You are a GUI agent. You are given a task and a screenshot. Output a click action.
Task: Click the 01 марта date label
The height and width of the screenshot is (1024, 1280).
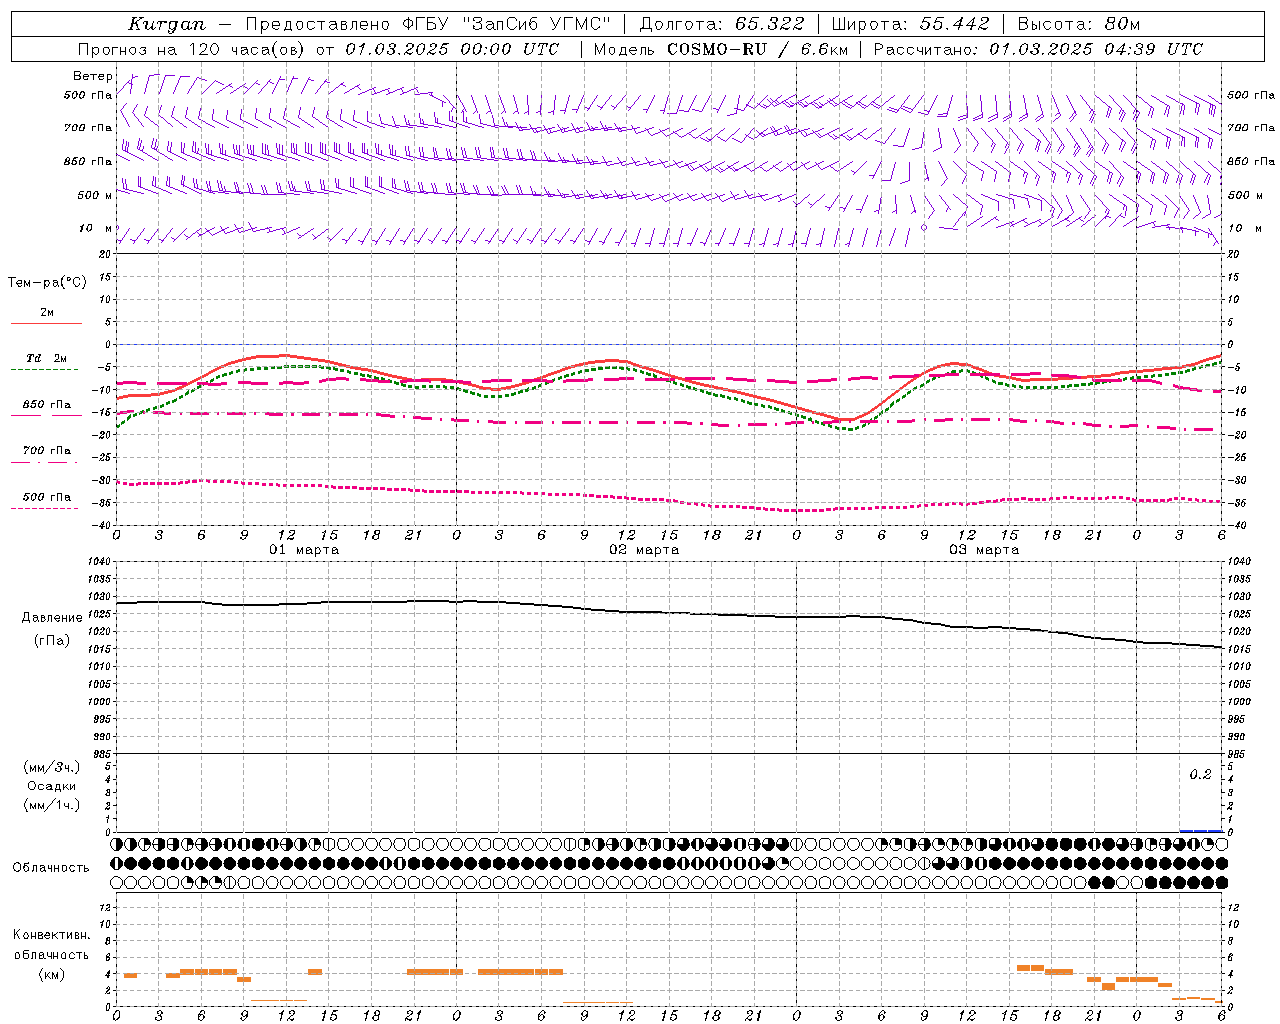tap(304, 550)
